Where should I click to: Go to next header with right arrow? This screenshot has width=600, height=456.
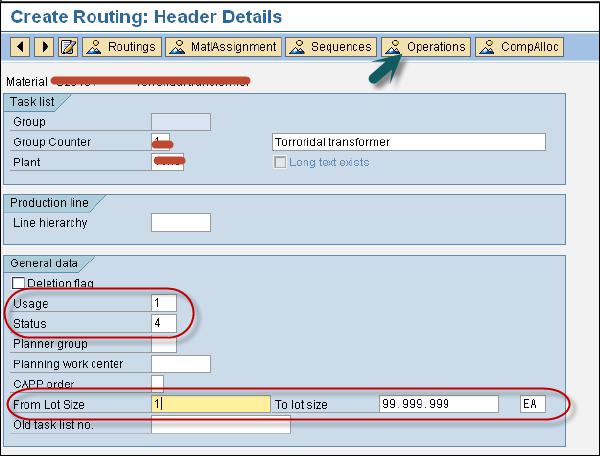tap(44, 47)
